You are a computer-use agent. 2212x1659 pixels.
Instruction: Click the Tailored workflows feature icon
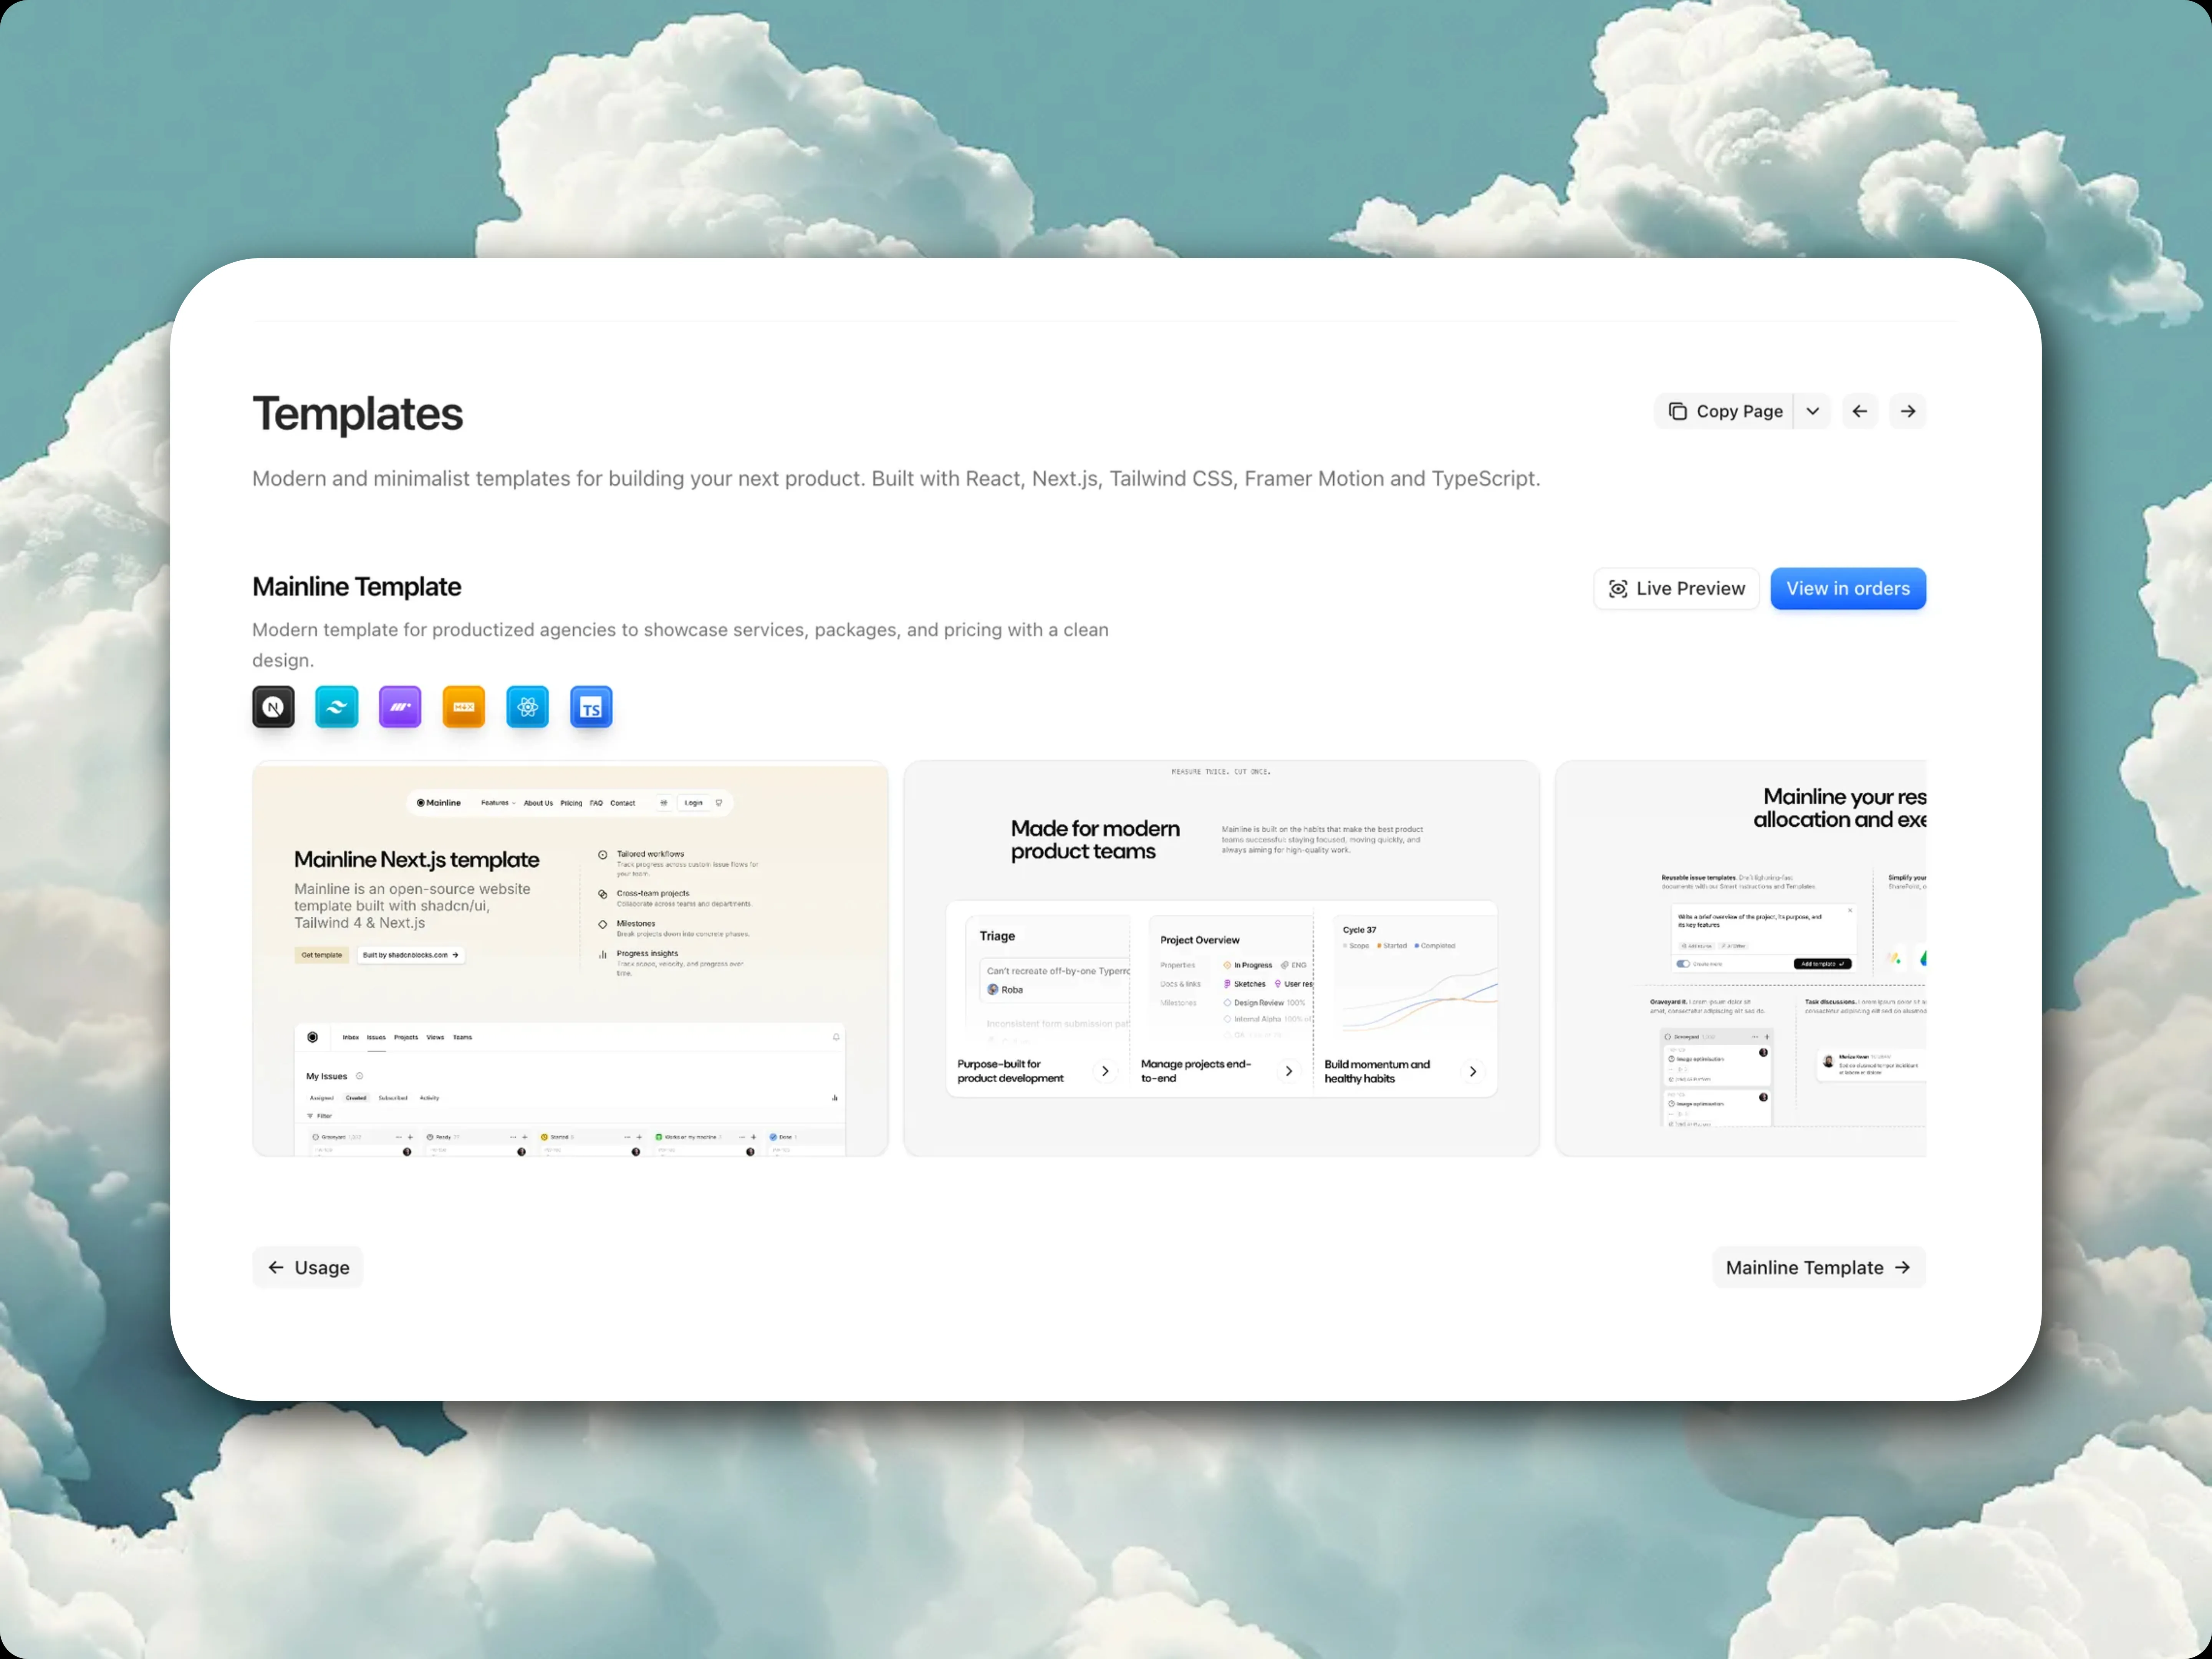[x=603, y=855]
